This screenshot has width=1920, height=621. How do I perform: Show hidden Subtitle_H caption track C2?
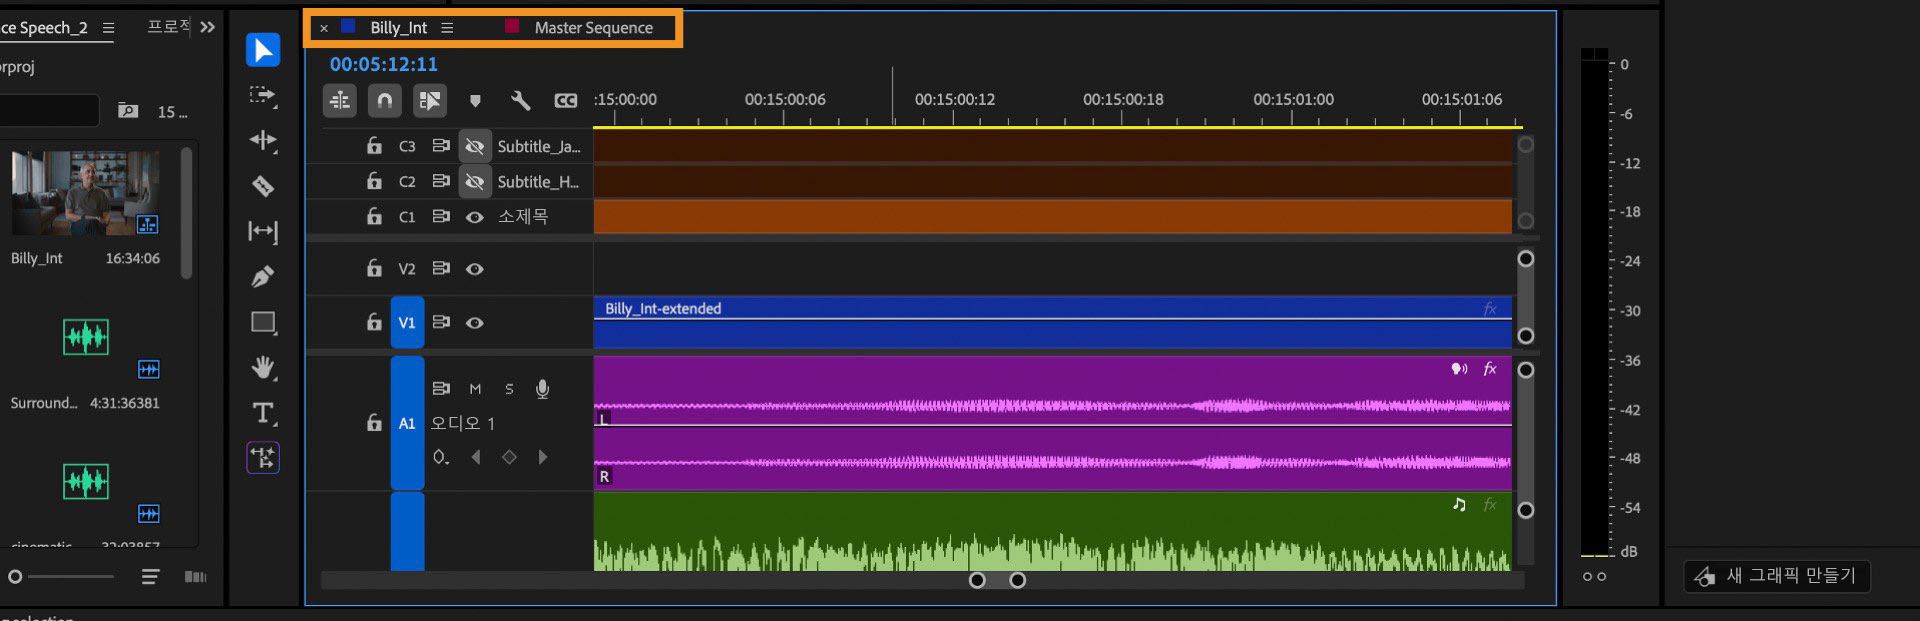point(475,181)
